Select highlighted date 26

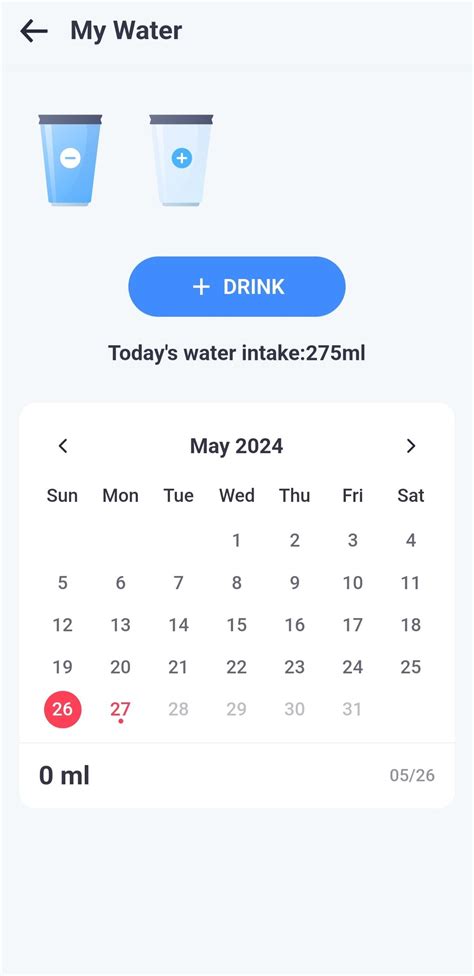[62, 709]
